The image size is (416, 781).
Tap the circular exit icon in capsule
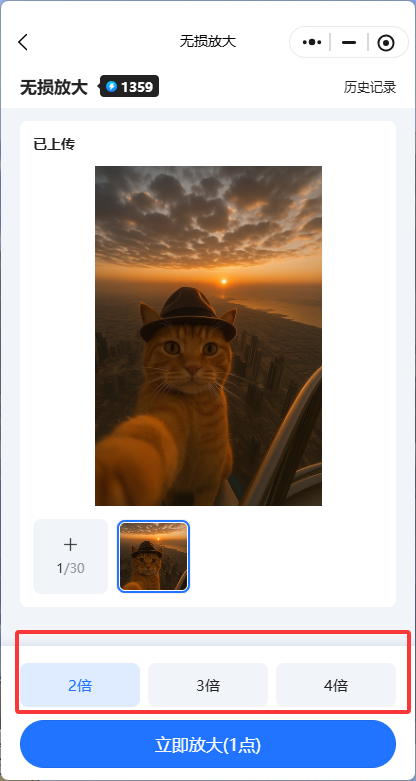click(386, 43)
